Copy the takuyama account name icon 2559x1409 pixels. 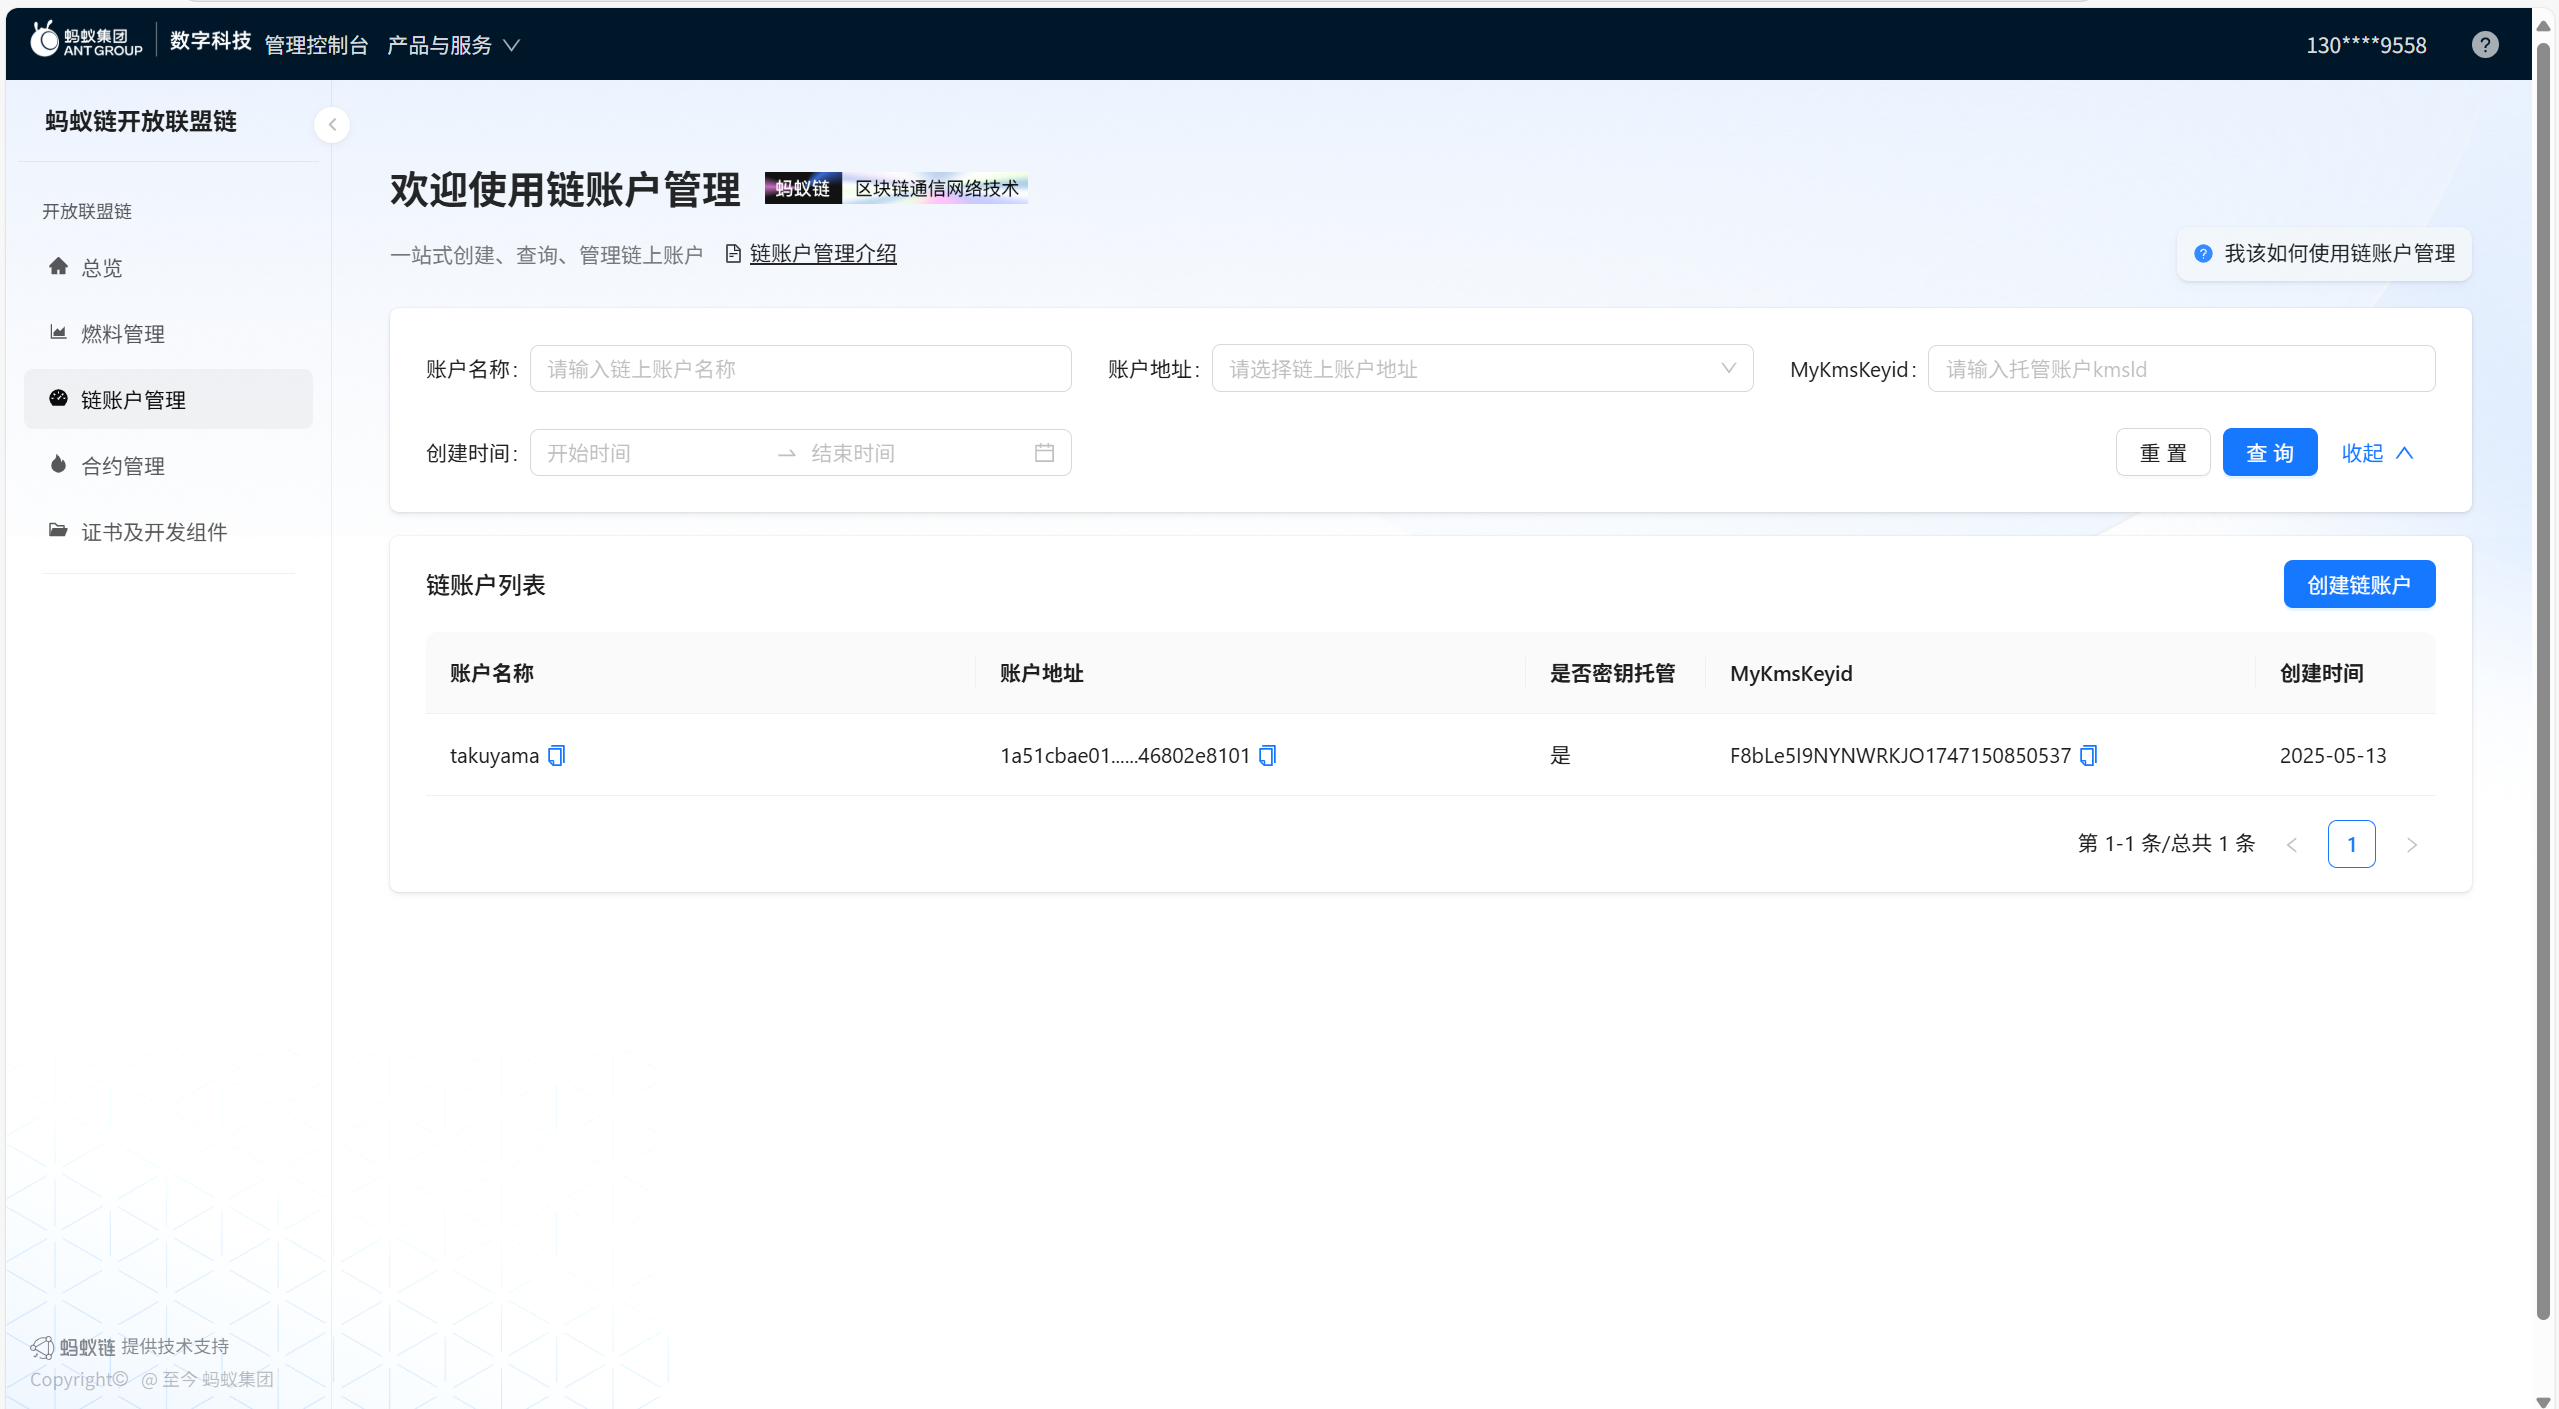pyautogui.click(x=557, y=755)
